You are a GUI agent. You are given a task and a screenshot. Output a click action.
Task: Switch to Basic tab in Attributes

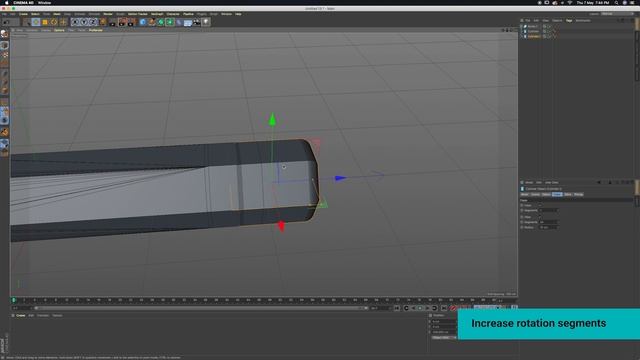point(524,194)
